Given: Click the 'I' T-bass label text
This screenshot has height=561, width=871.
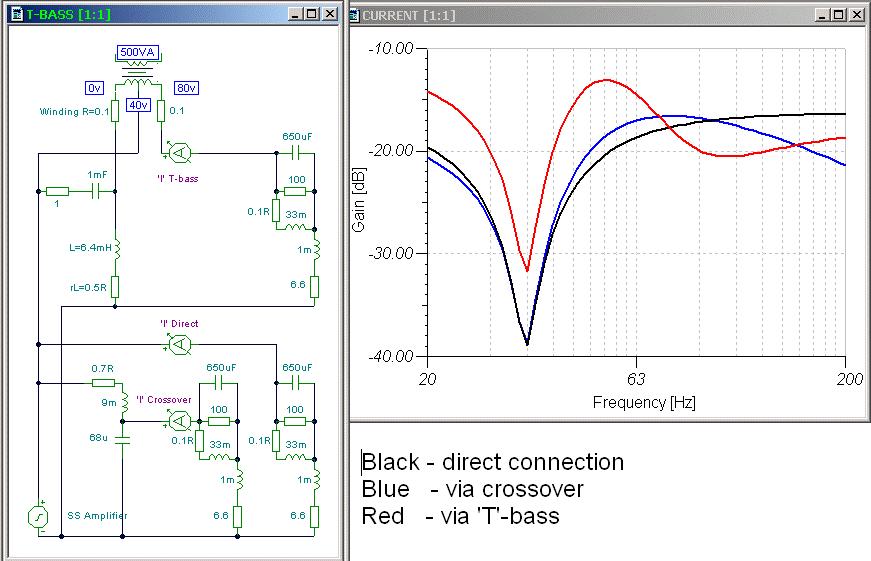Looking at the screenshot, I should pyautogui.click(x=178, y=179).
